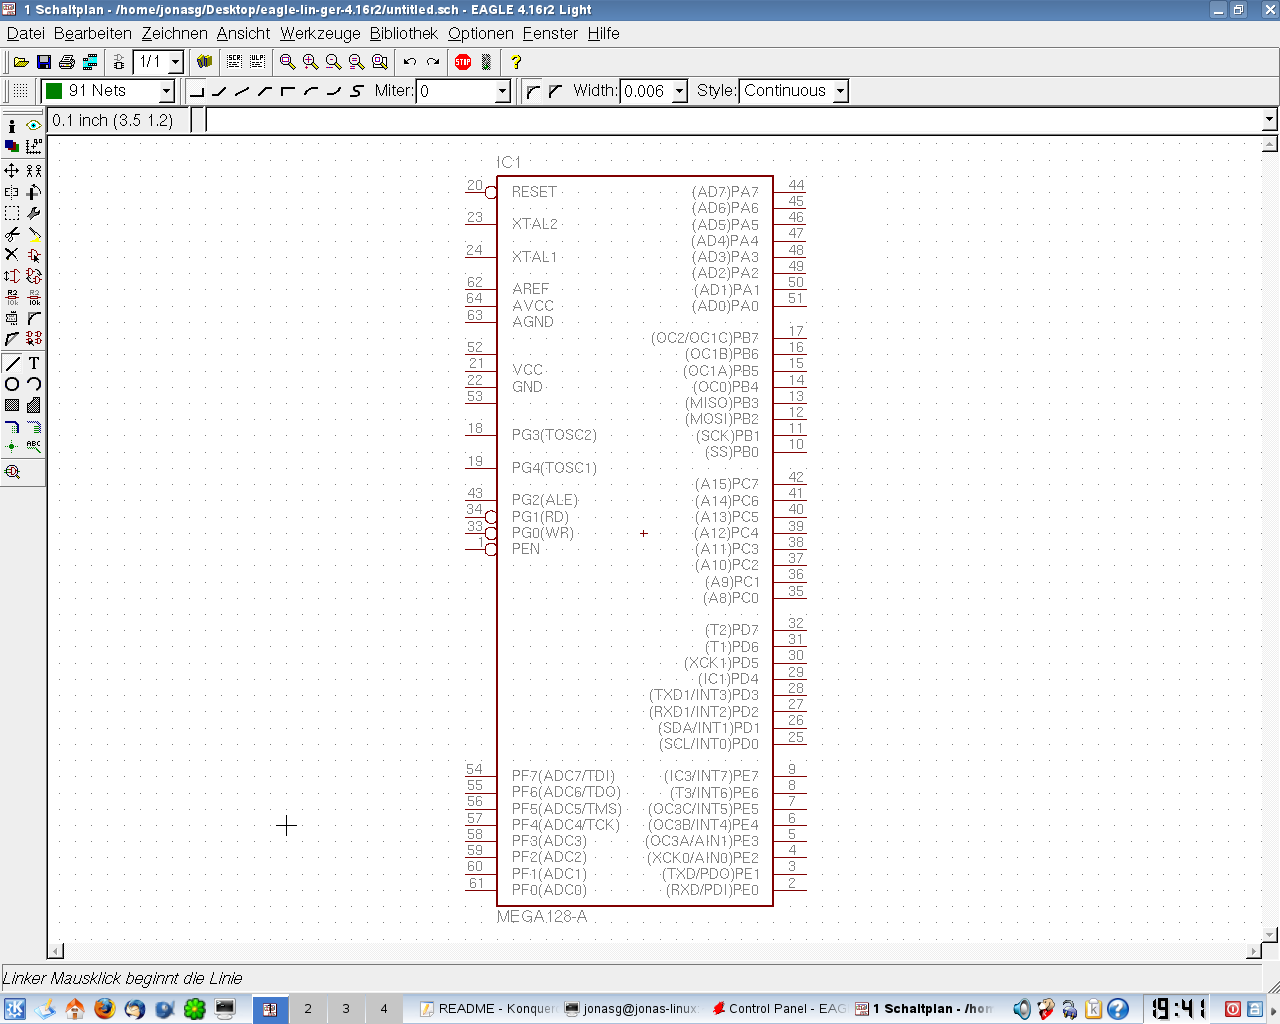Image resolution: width=1280 pixels, height=1024 pixels.
Task: Select the Rotate tool
Action: point(34,192)
